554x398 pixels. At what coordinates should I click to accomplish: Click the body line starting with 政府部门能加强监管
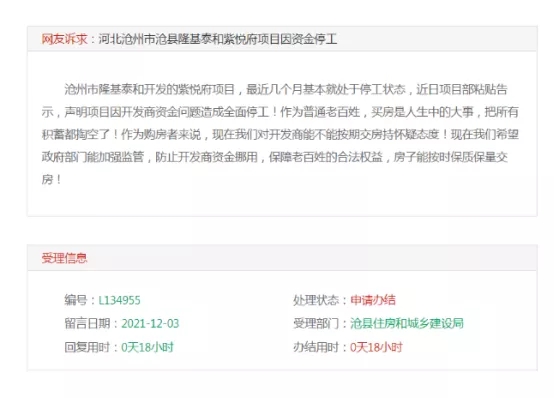coord(275,157)
